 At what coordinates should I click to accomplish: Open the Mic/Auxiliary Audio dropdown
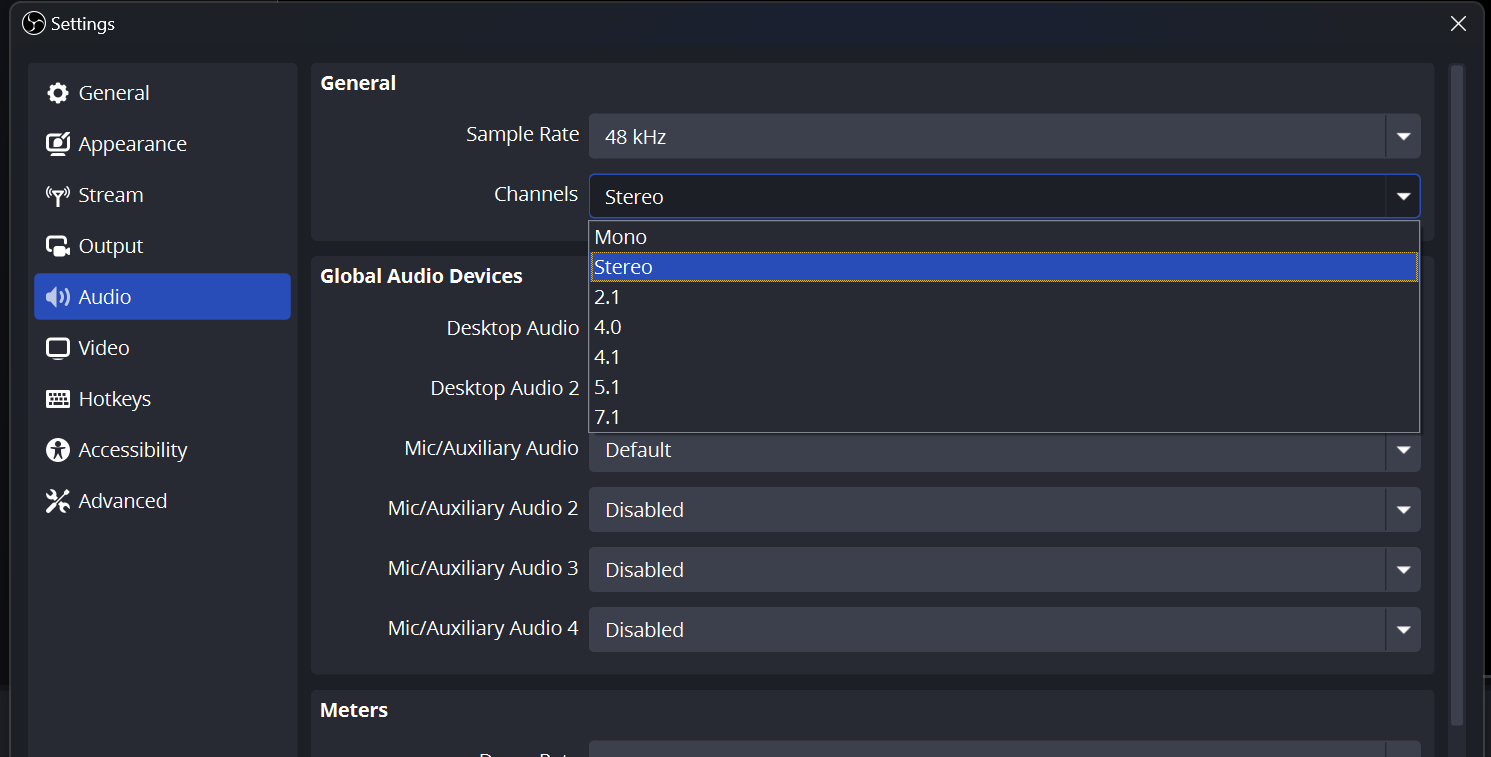tap(1403, 452)
